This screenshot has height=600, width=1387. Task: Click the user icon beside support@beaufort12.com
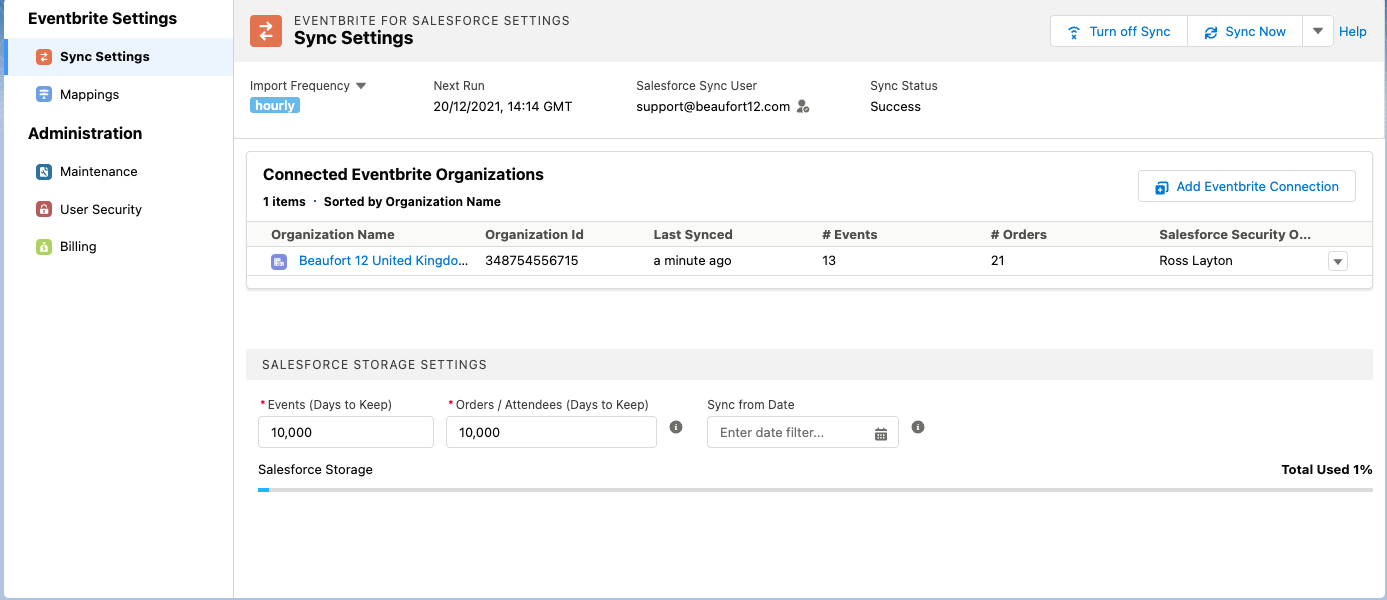802,107
